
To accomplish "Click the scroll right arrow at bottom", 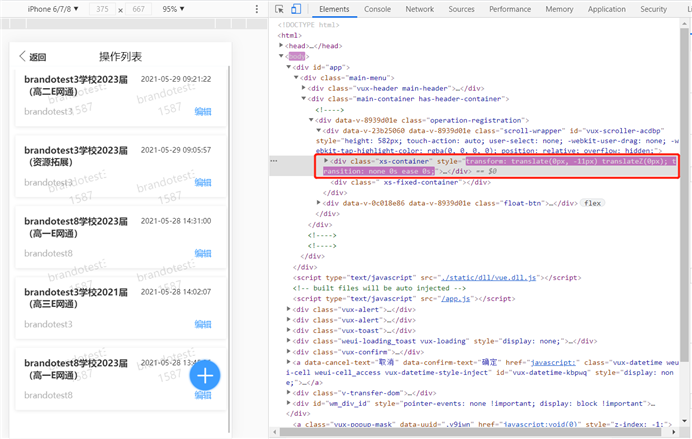I will tap(673, 431).
